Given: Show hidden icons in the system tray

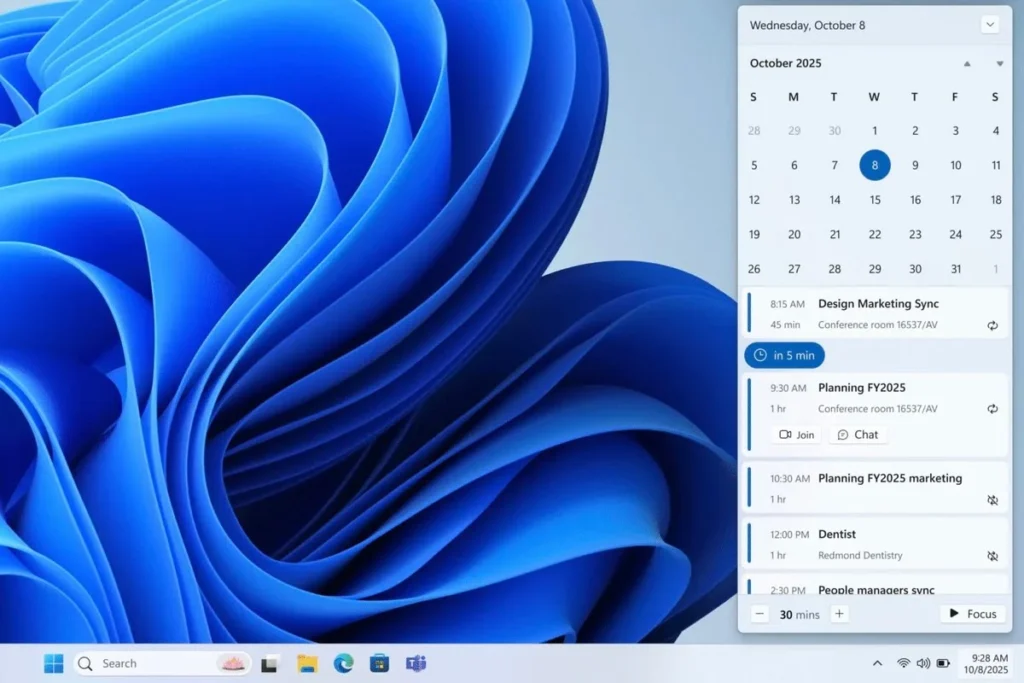Looking at the screenshot, I should (878, 662).
